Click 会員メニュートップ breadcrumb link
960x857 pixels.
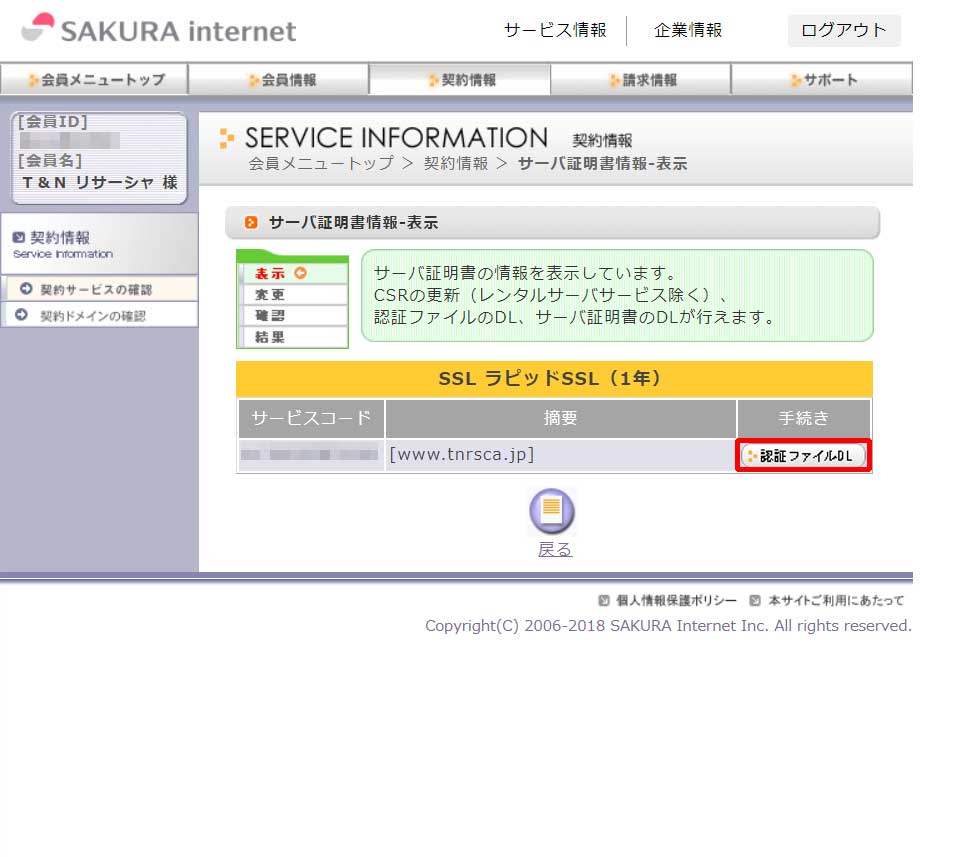[x=321, y=163]
